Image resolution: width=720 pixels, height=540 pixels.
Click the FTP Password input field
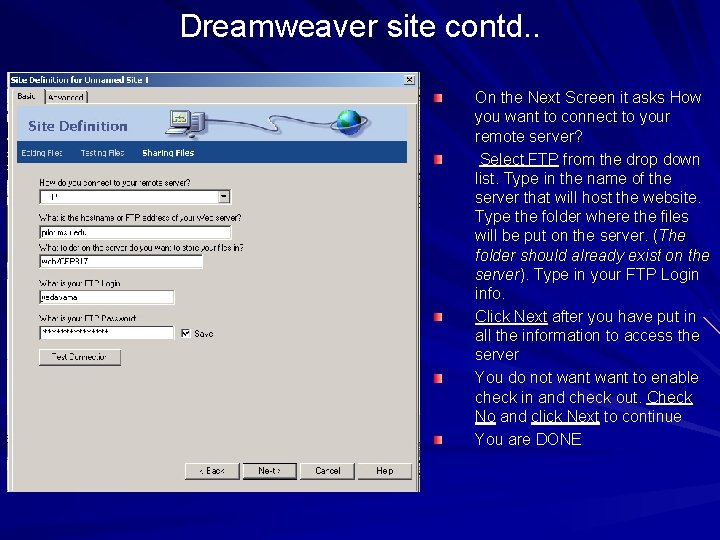click(107, 332)
